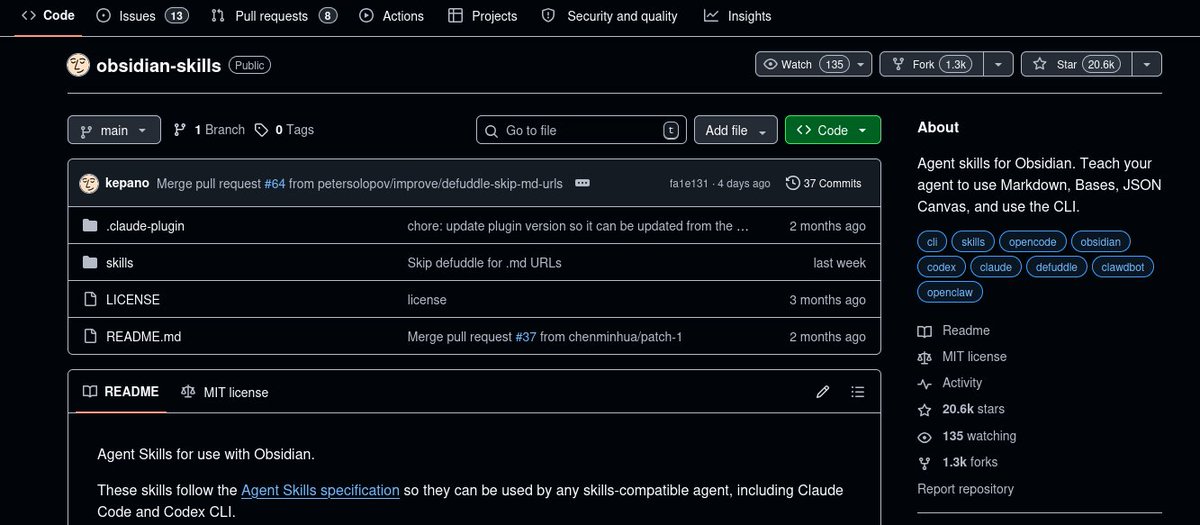This screenshot has width=1200, height=525.
Task: Open Readme link in About sidebar
Action: coord(954,331)
